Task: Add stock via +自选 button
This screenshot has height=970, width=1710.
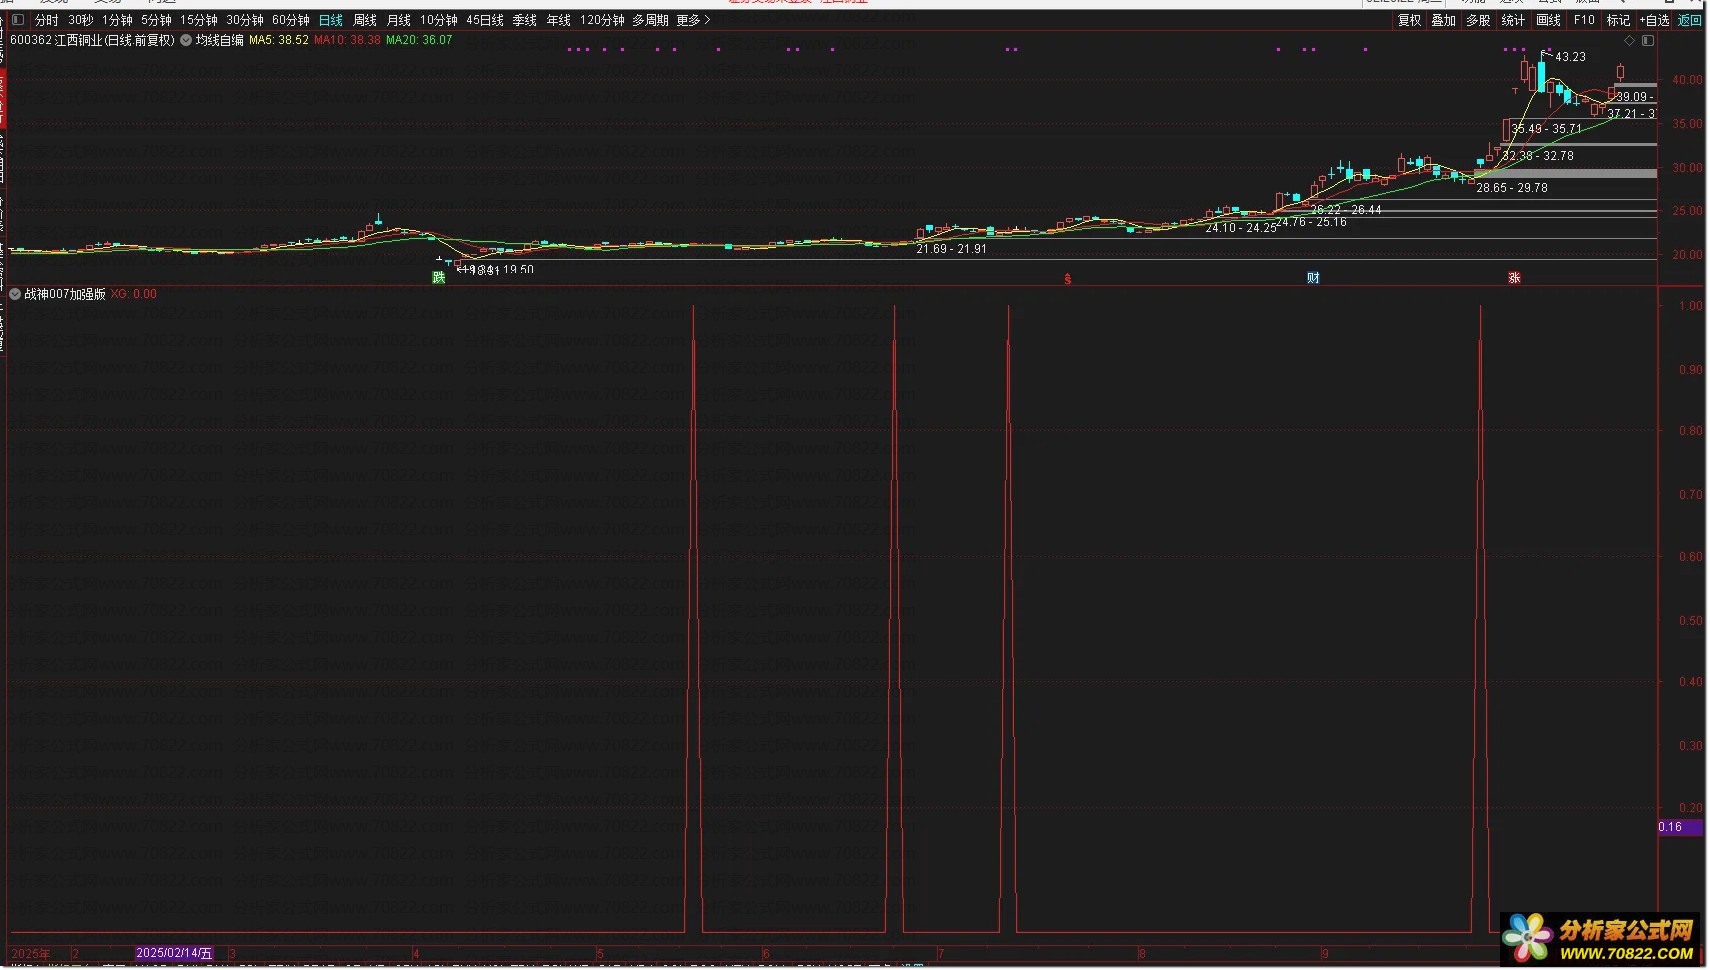Action: [x=1655, y=20]
